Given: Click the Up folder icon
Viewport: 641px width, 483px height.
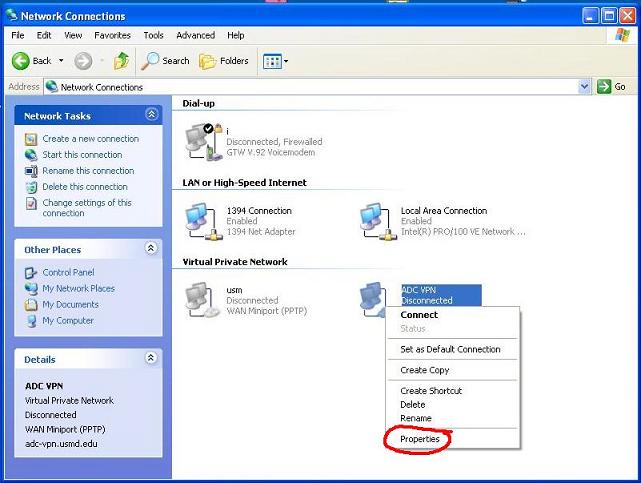Looking at the screenshot, I should (x=121, y=61).
